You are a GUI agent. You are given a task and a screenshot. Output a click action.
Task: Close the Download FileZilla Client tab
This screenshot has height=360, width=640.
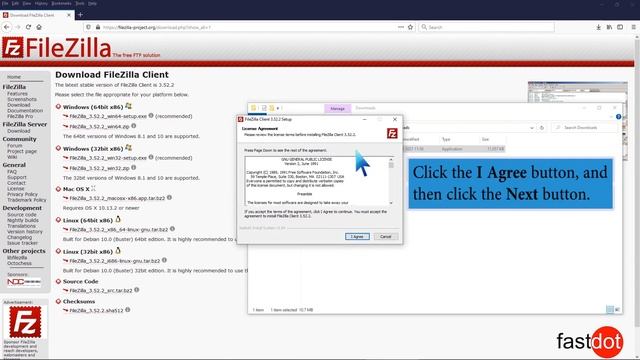[69, 15]
